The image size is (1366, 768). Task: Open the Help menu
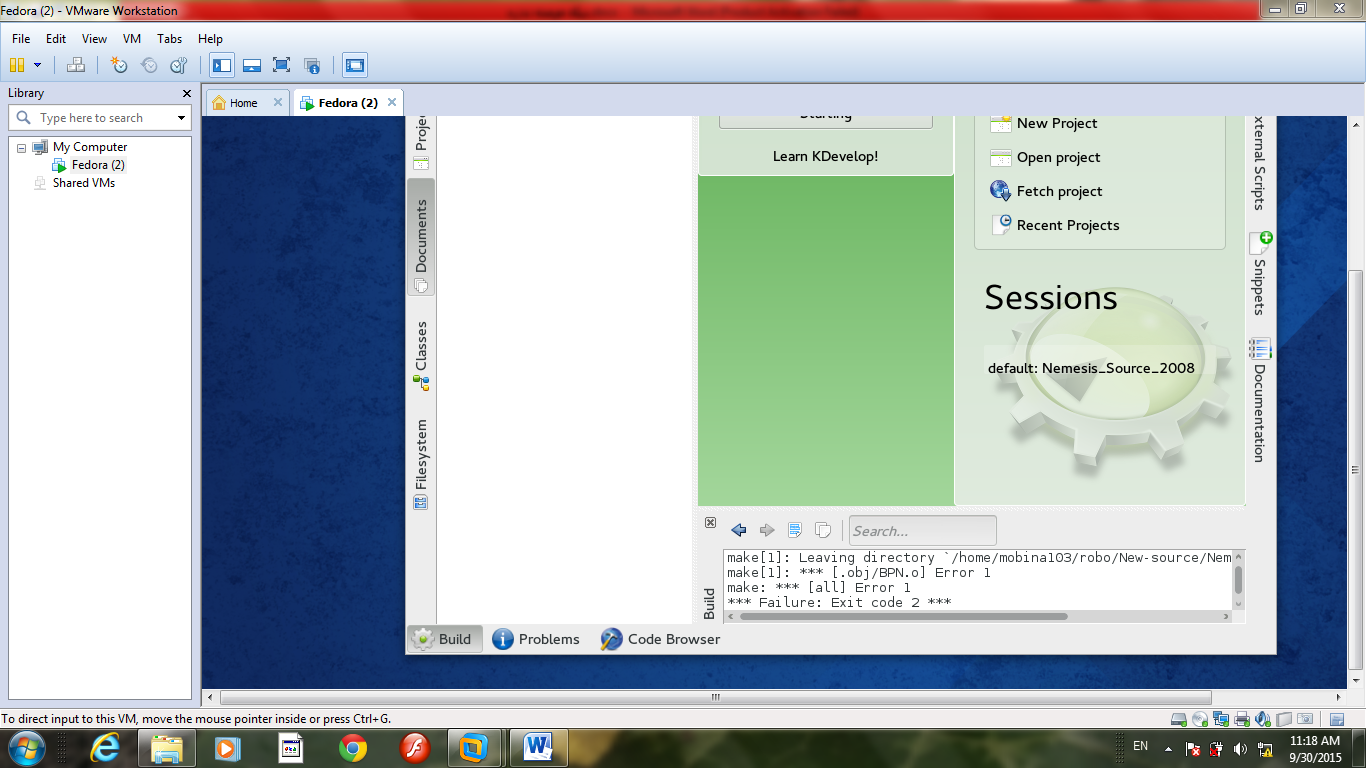(210, 39)
